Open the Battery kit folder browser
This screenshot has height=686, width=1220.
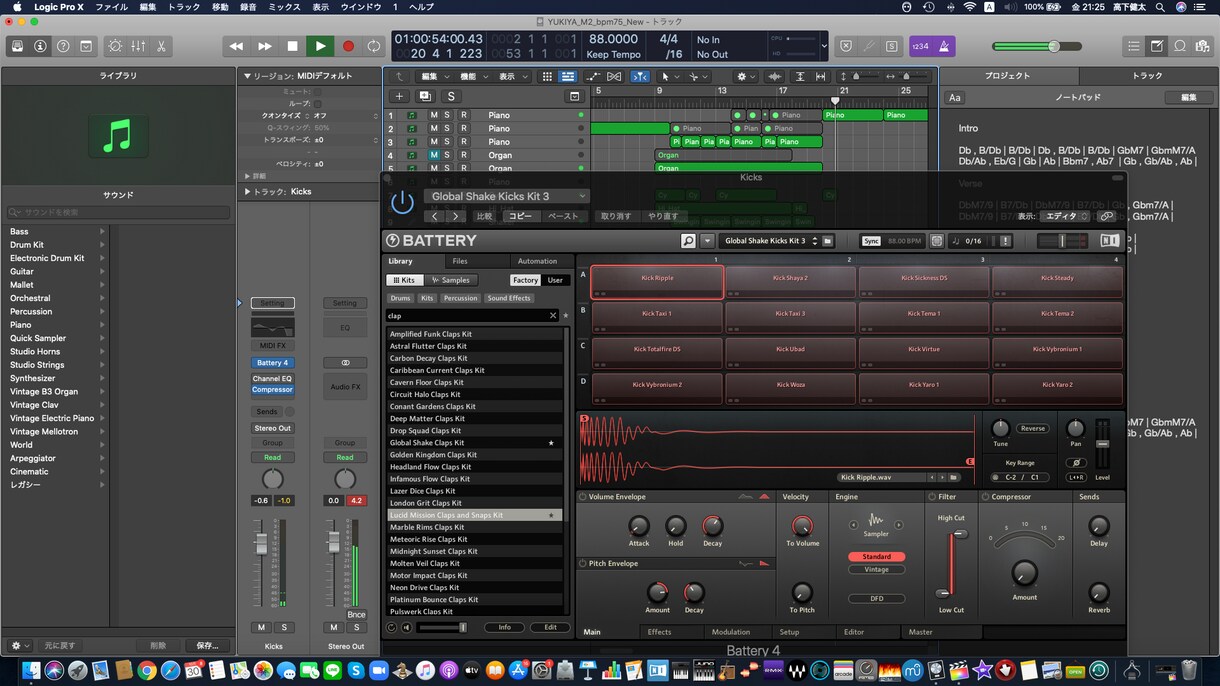(829, 241)
